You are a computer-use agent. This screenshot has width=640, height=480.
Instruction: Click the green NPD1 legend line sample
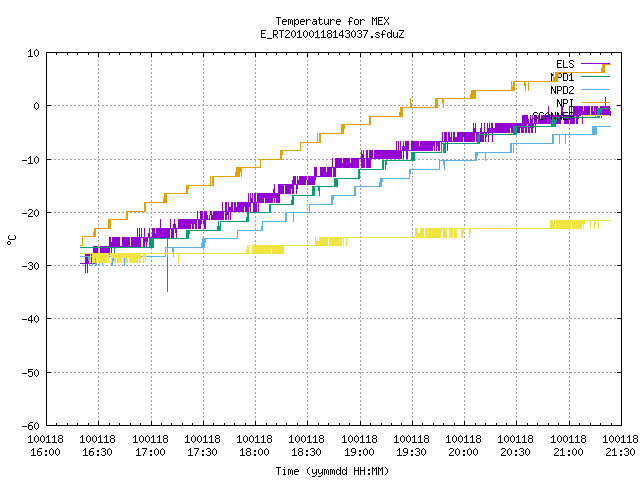pyautogui.click(x=595, y=77)
